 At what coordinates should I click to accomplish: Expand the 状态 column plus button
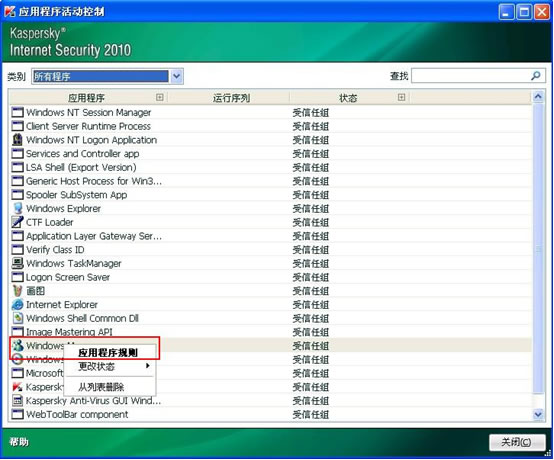coord(401,97)
